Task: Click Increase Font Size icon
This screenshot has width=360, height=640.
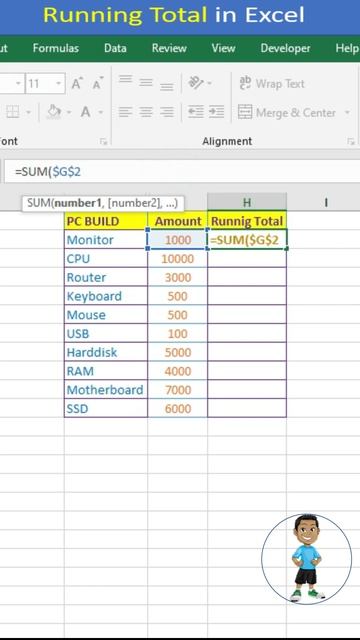Action: tap(77, 83)
